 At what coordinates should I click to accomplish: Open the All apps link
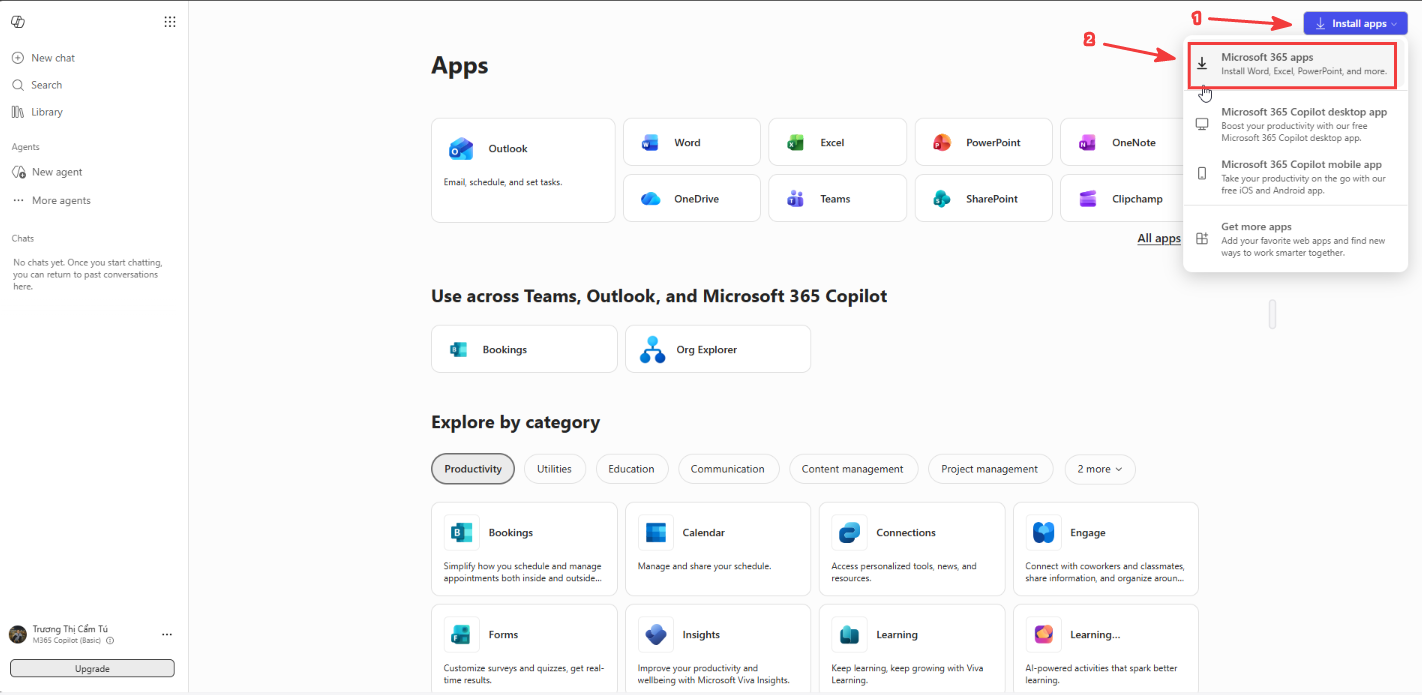(1159, 238)
